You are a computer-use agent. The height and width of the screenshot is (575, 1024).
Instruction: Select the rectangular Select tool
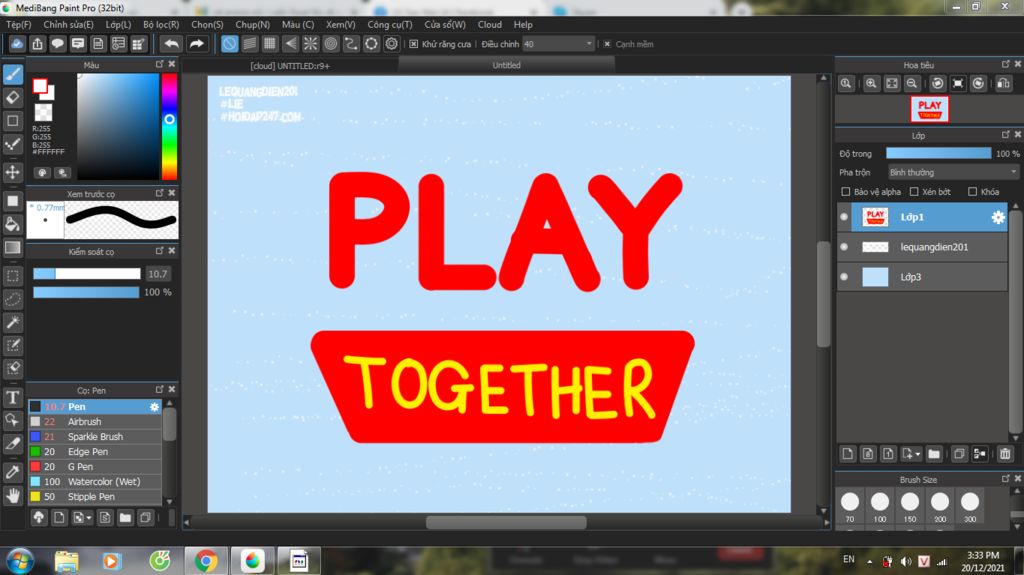point(13,276)
